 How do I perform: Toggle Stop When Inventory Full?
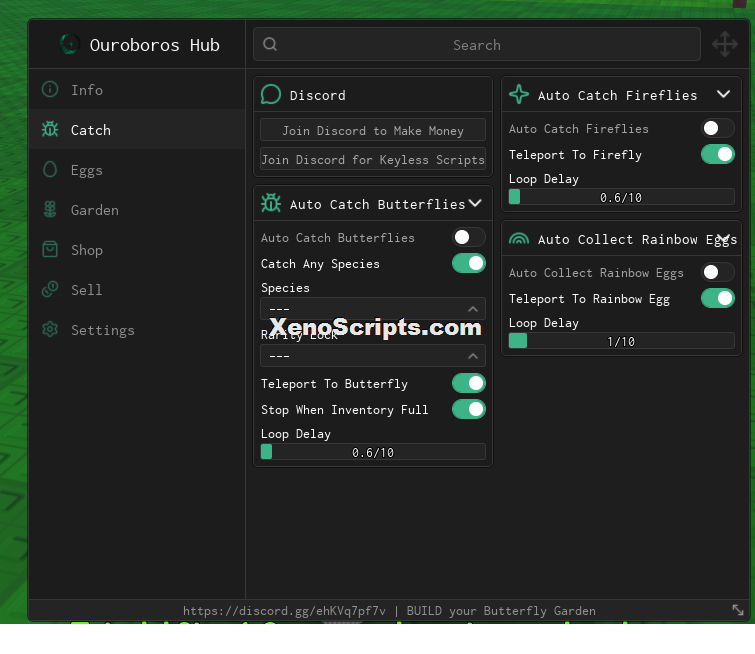coord(469,409)
